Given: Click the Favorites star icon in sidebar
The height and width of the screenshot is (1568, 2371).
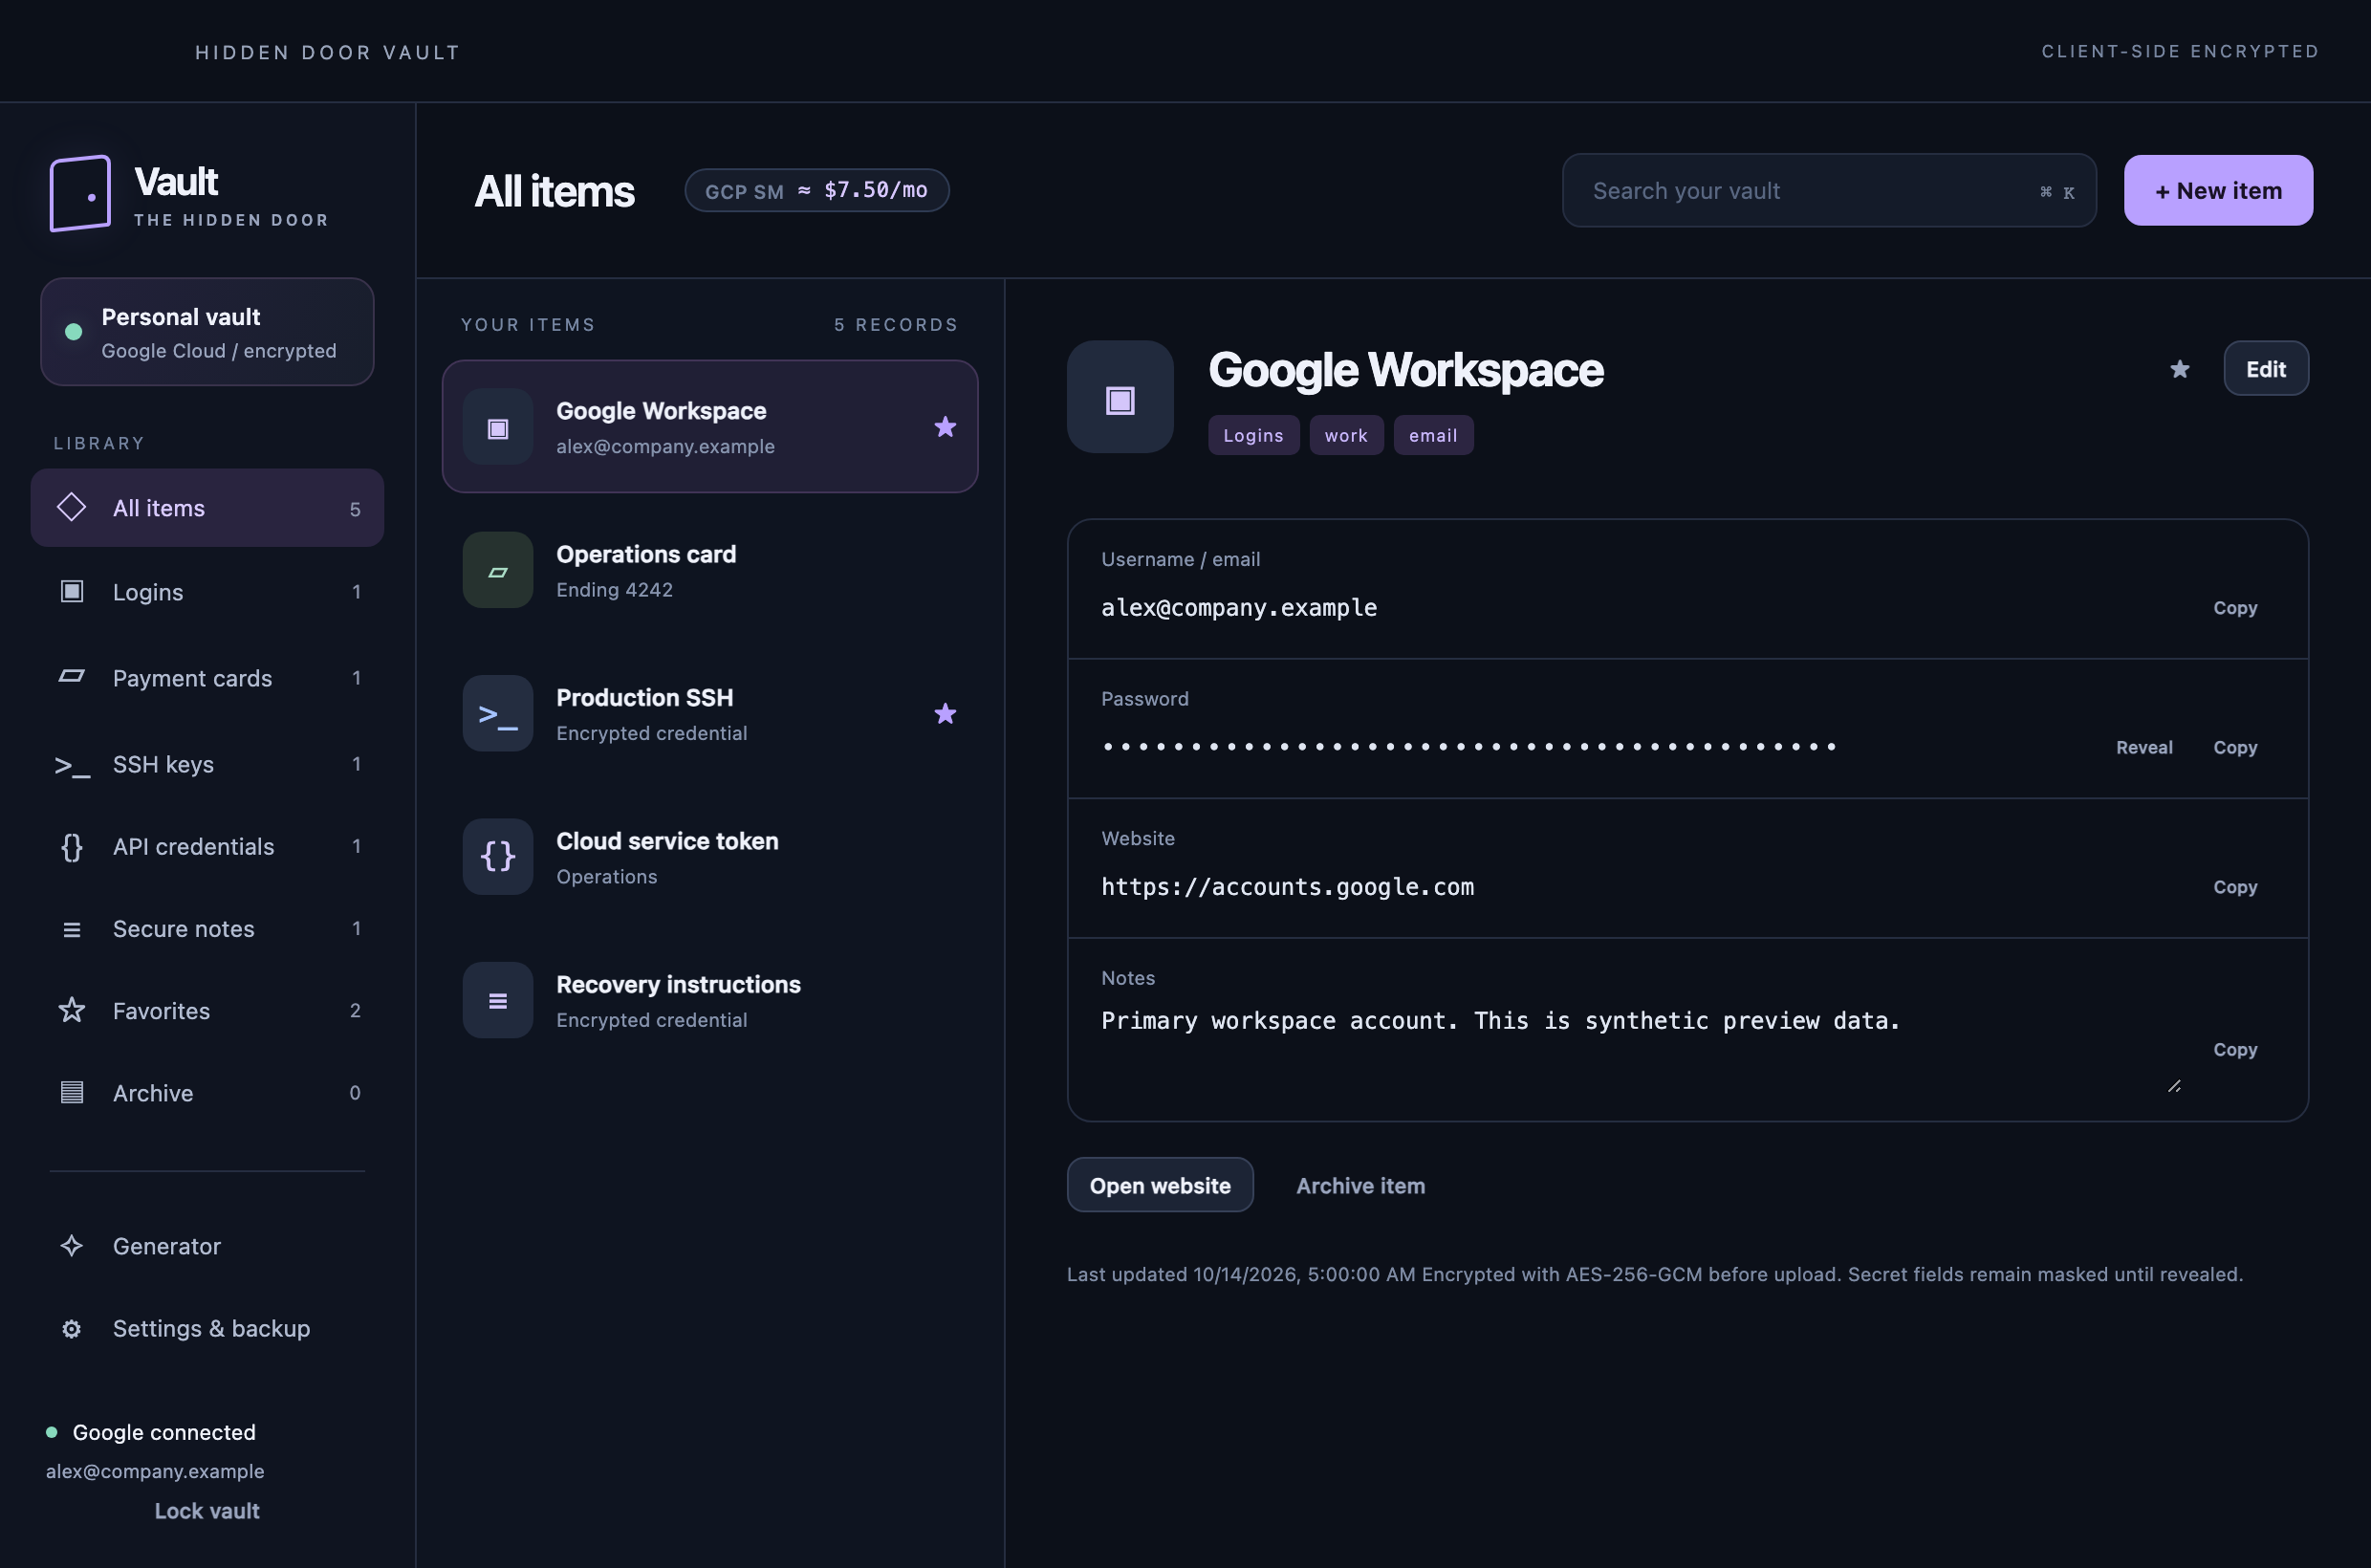Looking at the screenshot, I should pyautogui.click(x=71, y=1010).
